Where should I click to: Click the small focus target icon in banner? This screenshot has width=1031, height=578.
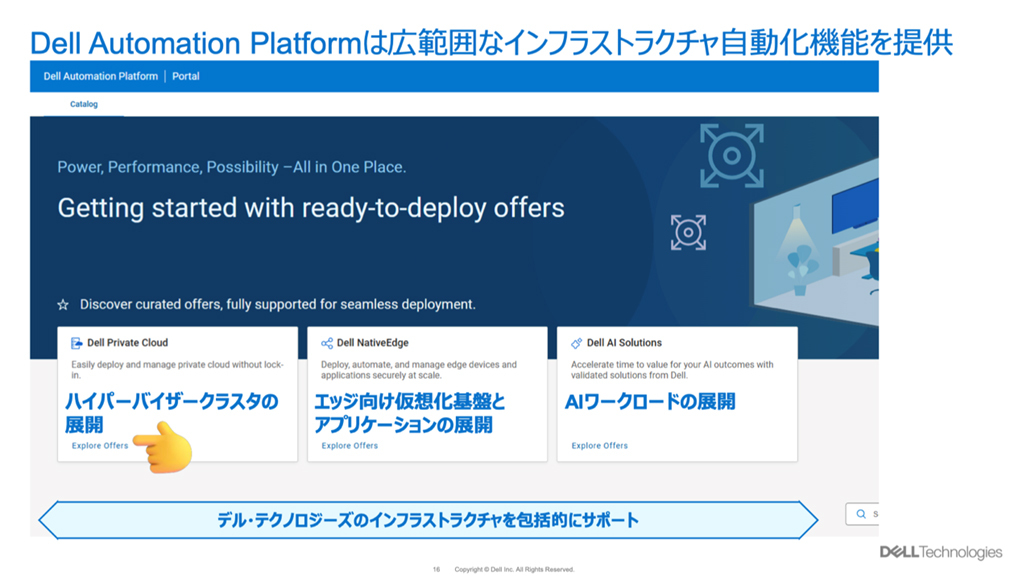tap(688, 232)
